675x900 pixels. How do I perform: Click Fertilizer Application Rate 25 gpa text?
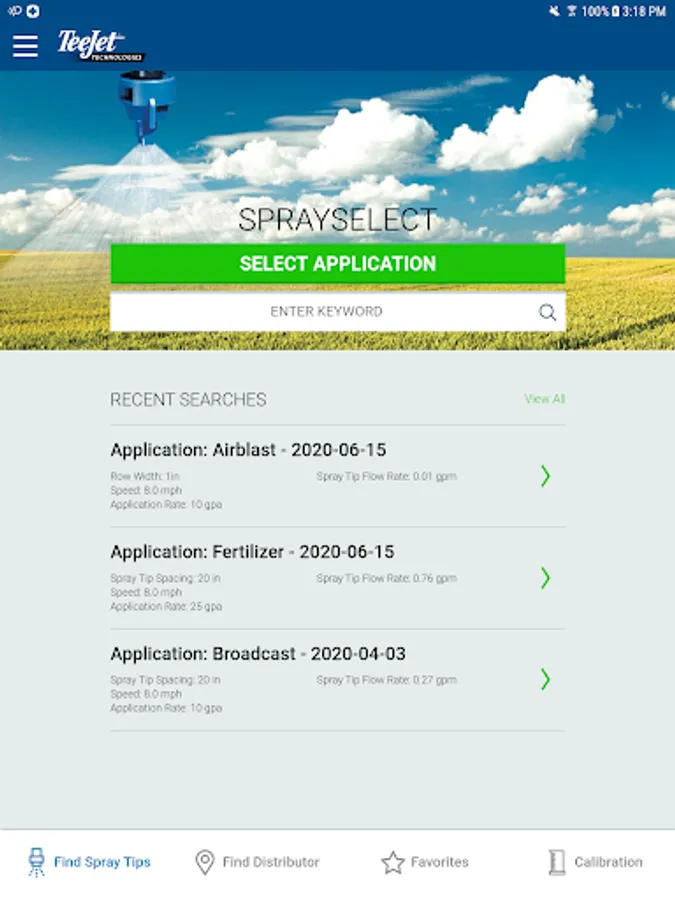click(166, 607)
